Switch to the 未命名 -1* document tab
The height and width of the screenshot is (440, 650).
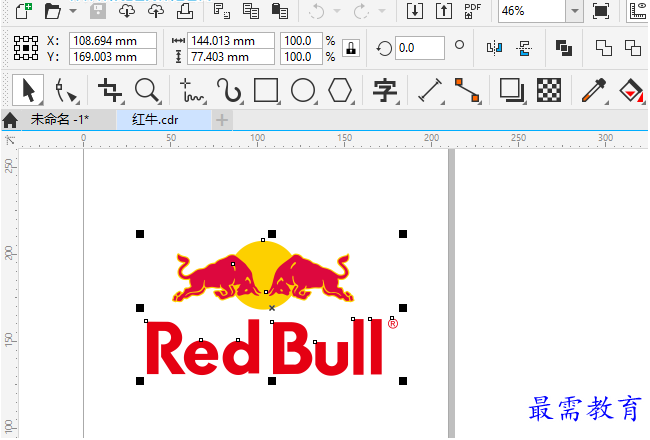(60, 120)
